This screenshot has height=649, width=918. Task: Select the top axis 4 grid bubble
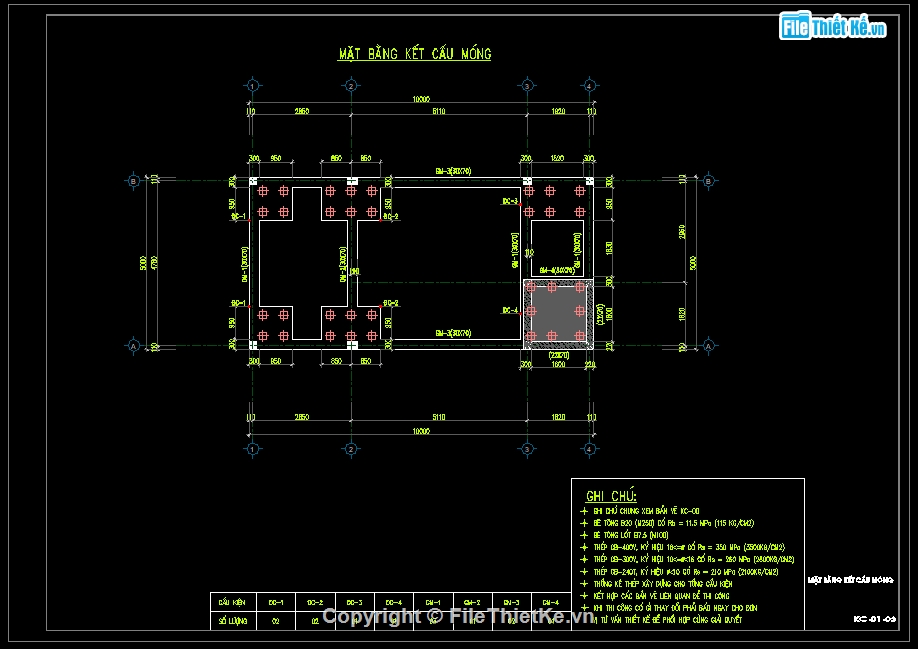pos(590,86)
